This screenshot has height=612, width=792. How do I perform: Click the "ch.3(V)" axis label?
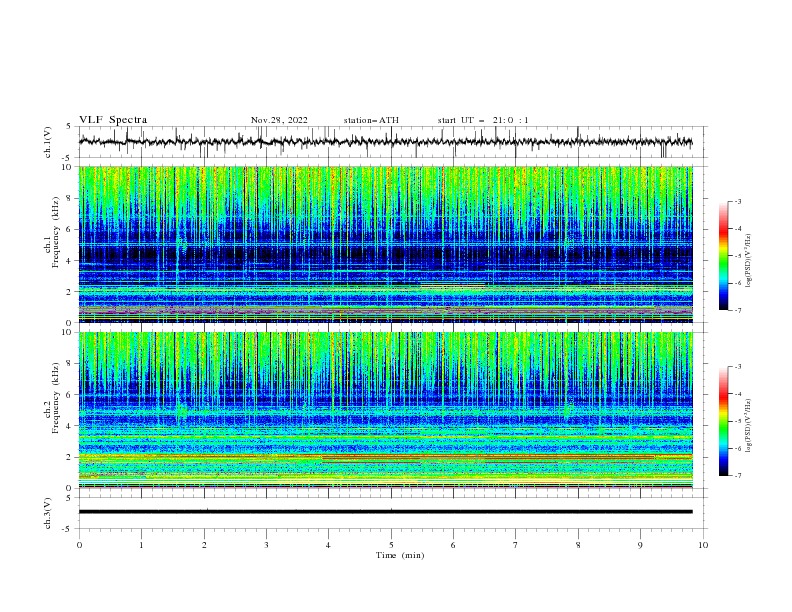pos(48,513)
